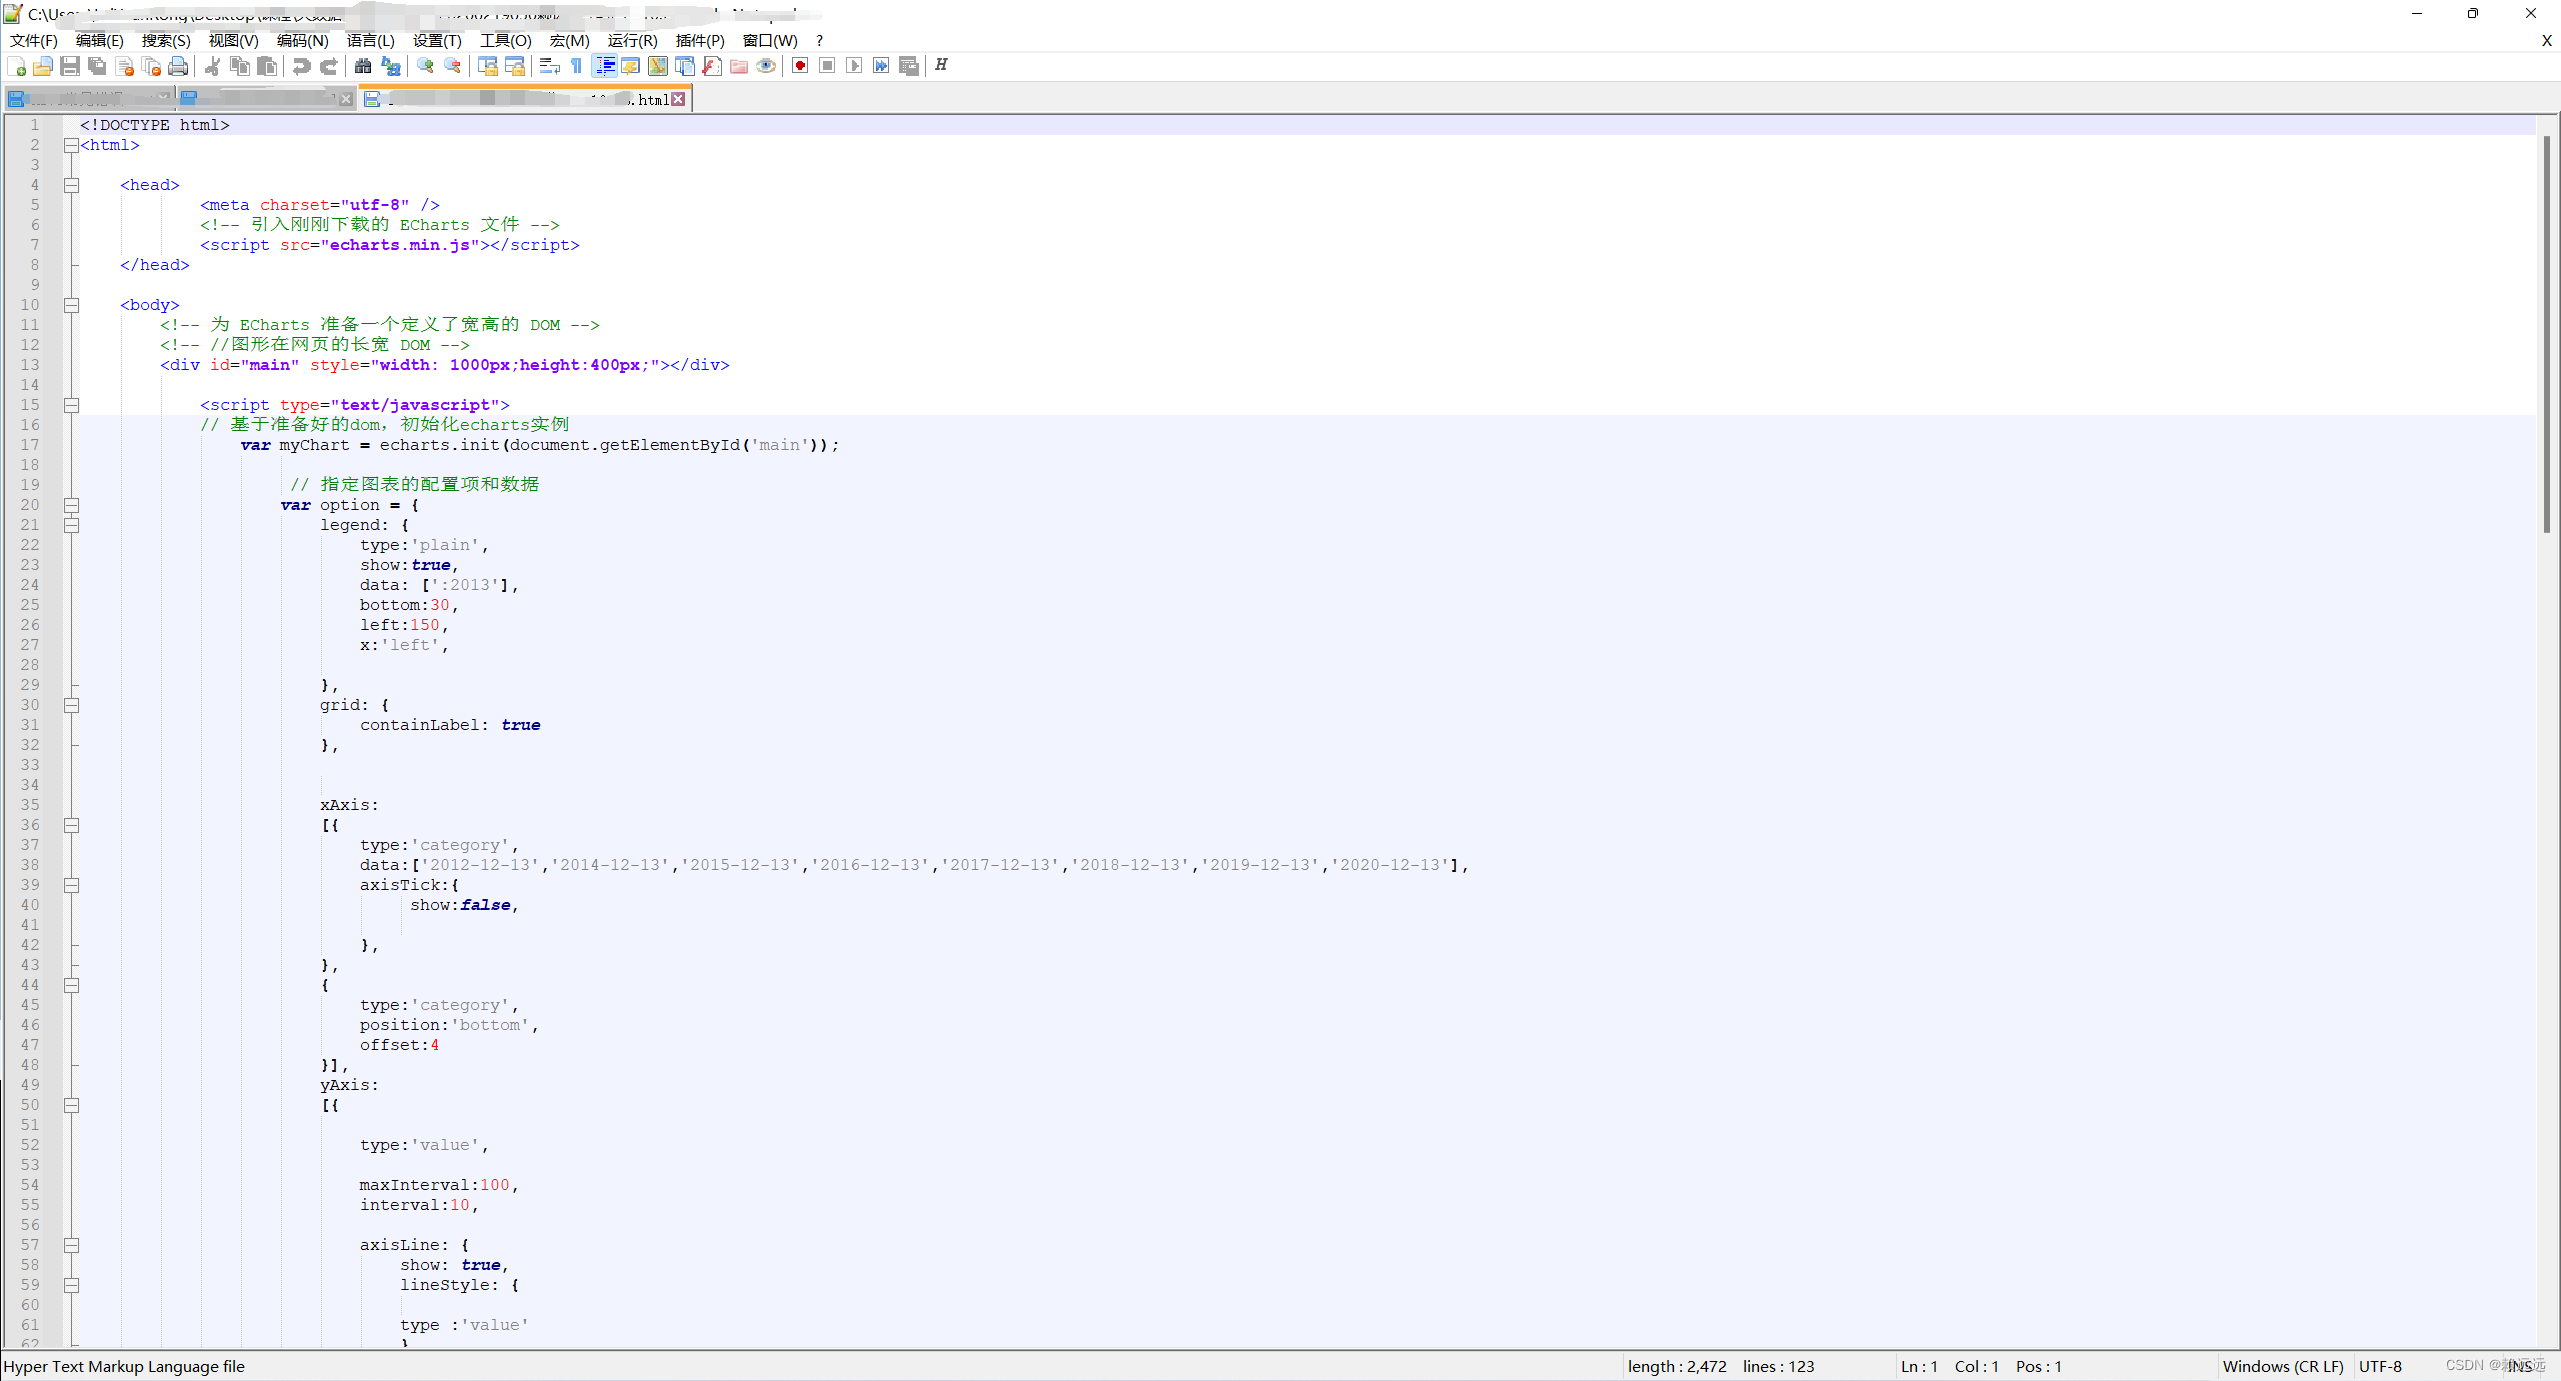Start macro recording with red dot icon
This screenshot has width=2561, height=1381.
pos(800,66)
